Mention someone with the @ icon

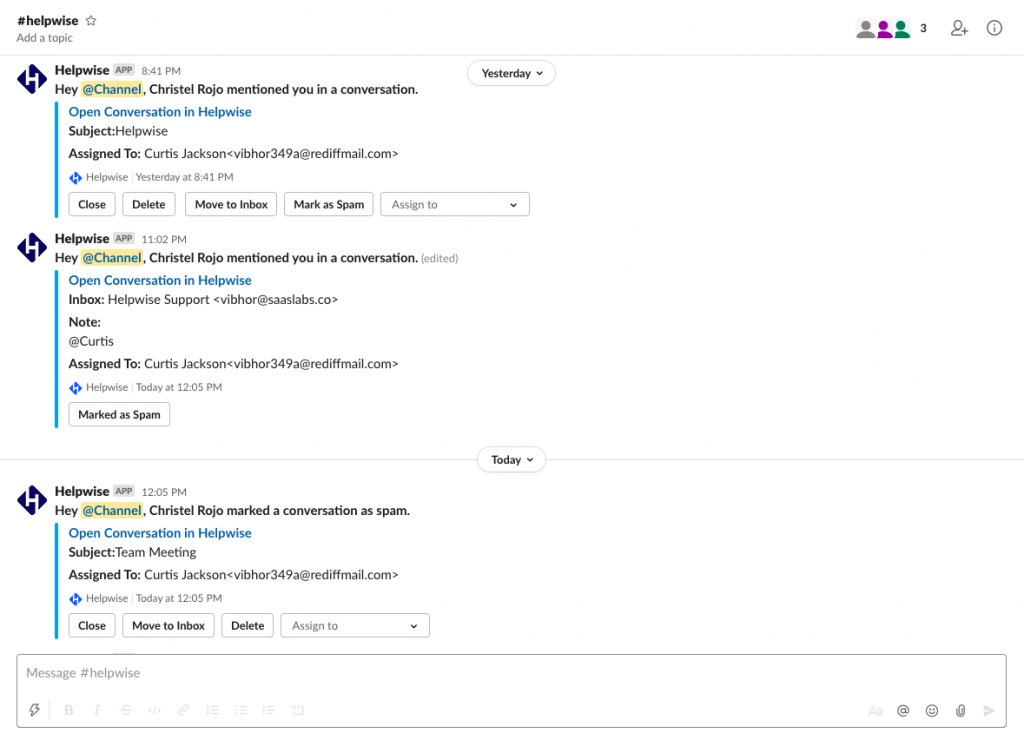tap(903, 710)
